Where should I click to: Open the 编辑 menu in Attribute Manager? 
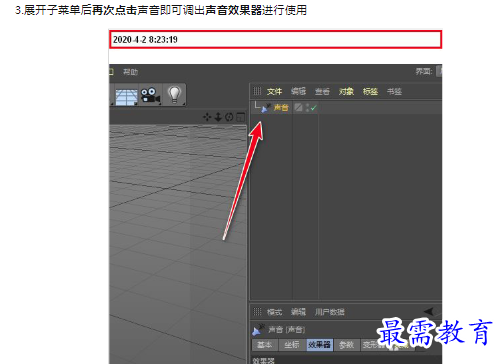click(298, 312)
